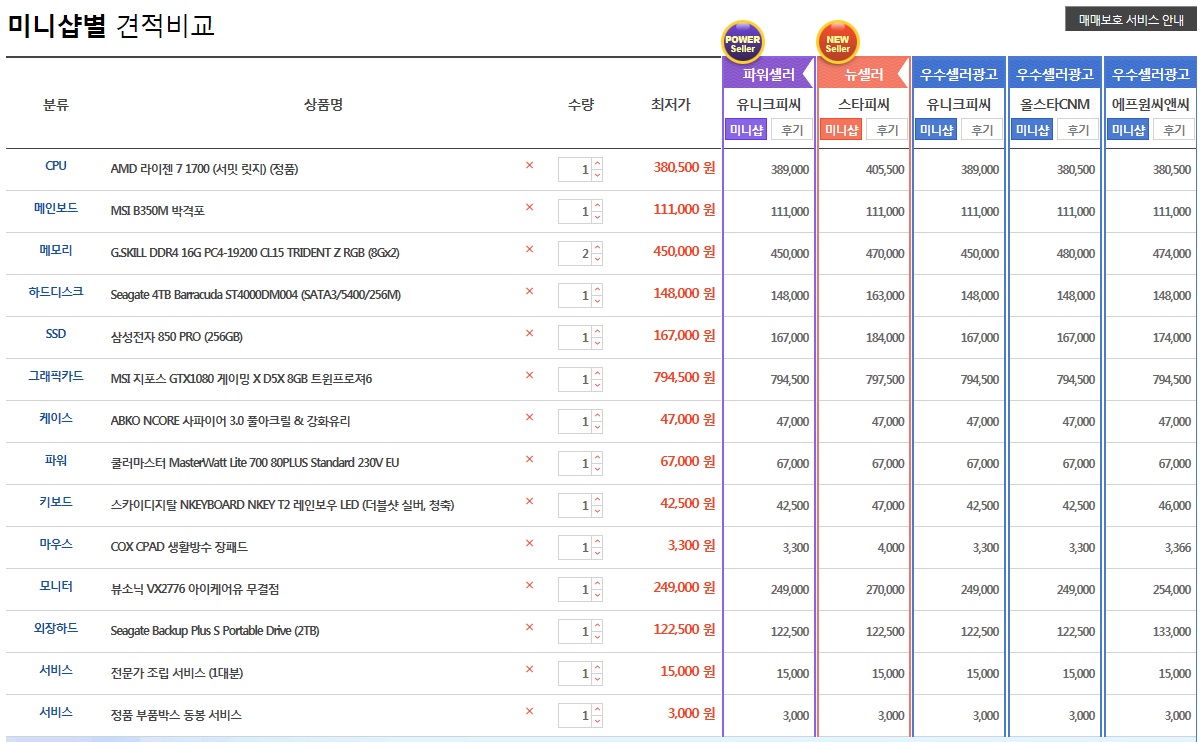Remove the ABKO NCORE 사파이어 case item
This screenshot has width=1202, height=742.
(529, 418)
